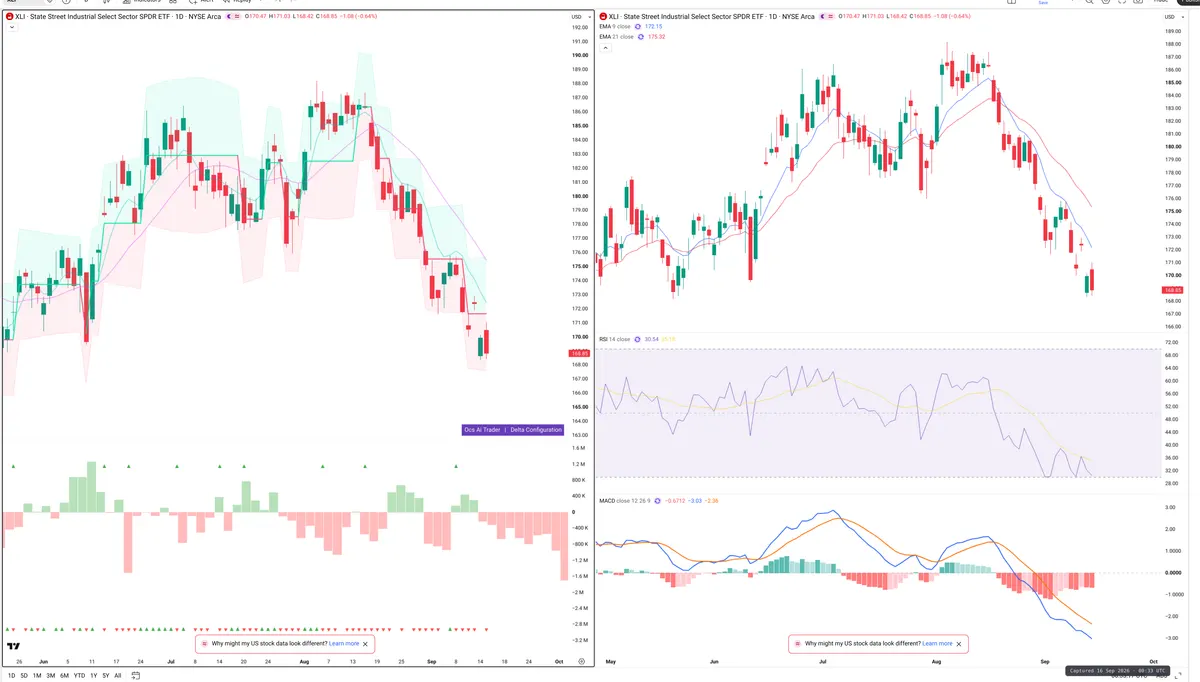Viewport: 1200px width, 682px height.
Task: Click Learn more in left chart notice
Action: pos(344,644)
